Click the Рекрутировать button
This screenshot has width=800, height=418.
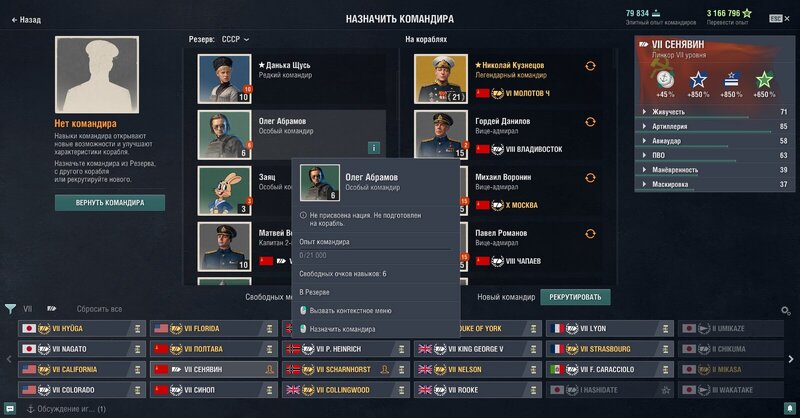(575, 297)
